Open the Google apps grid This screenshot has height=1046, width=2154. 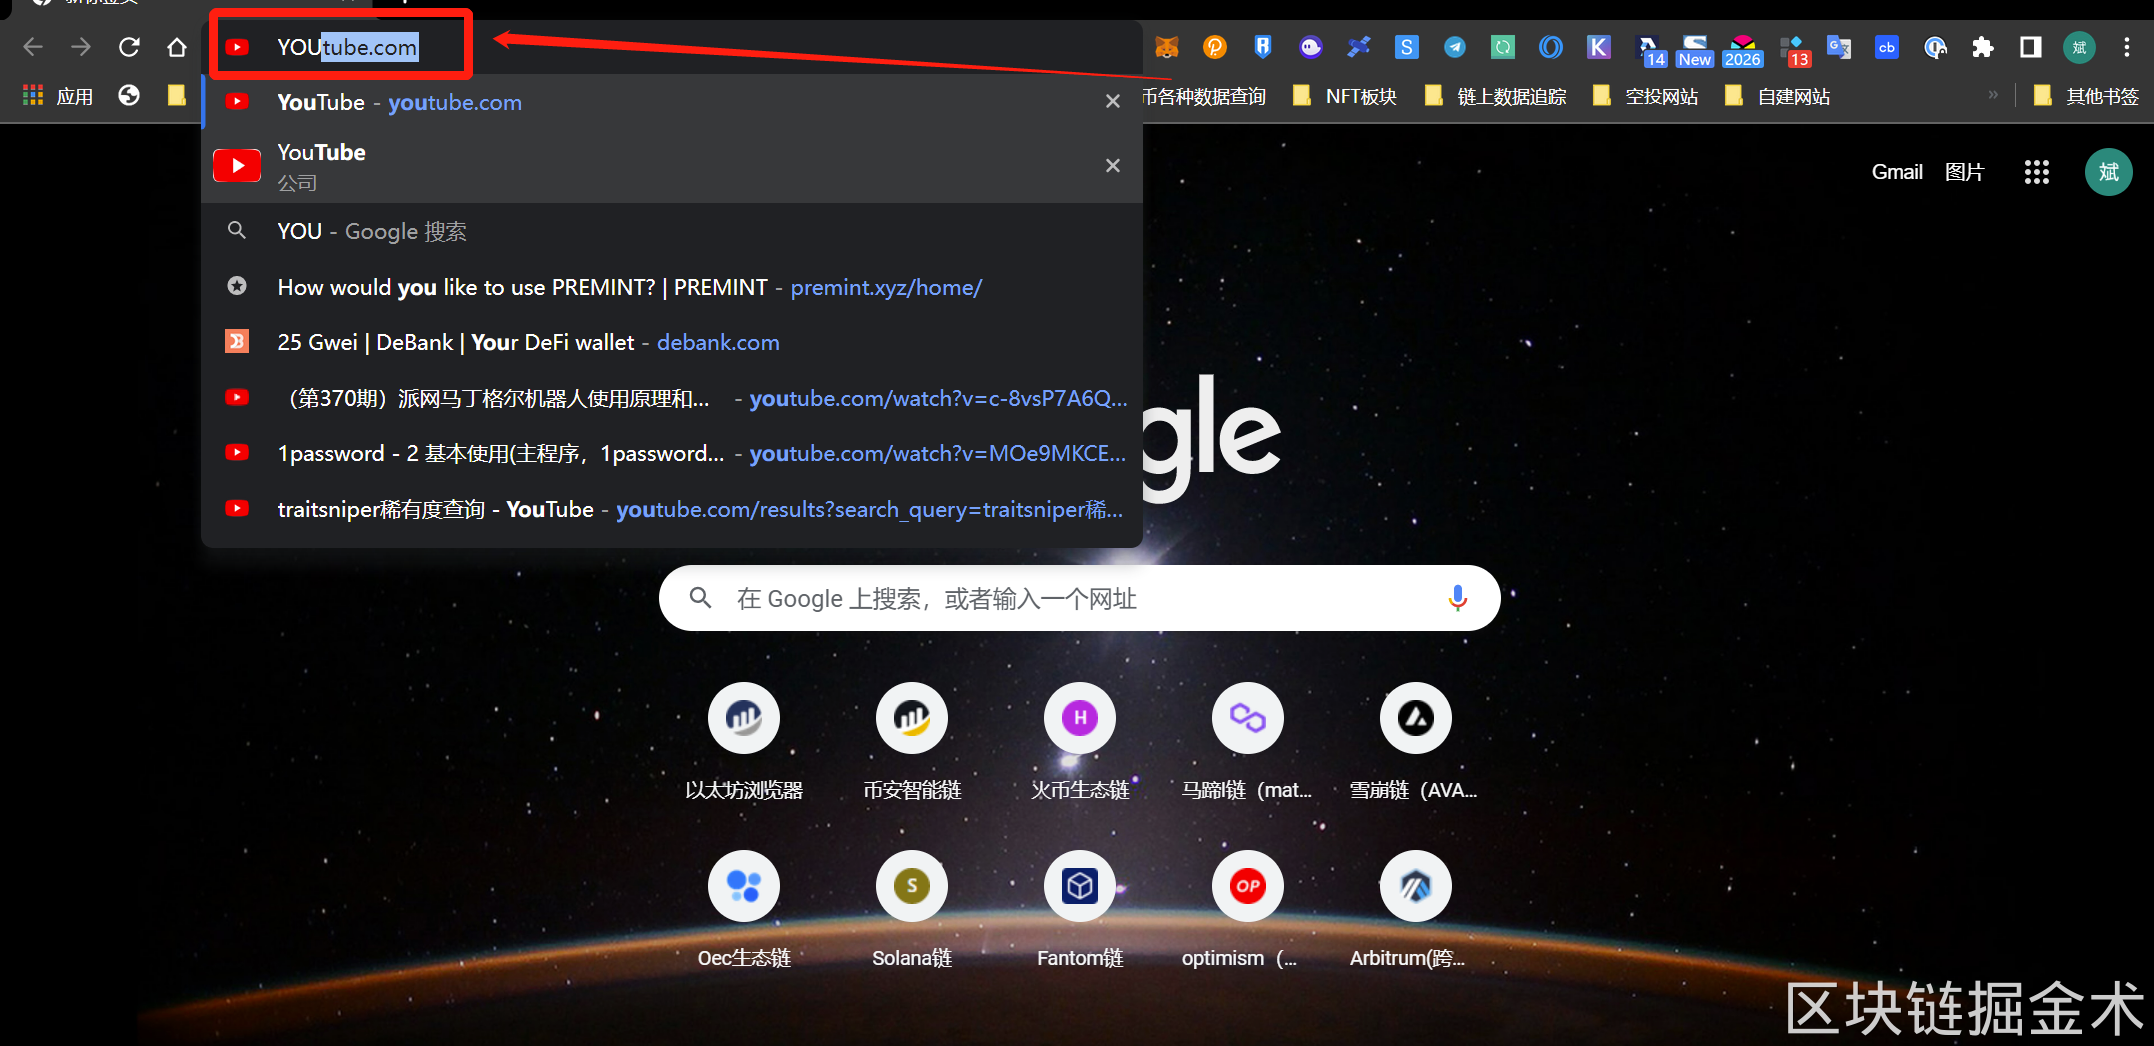click(2037, 172)
